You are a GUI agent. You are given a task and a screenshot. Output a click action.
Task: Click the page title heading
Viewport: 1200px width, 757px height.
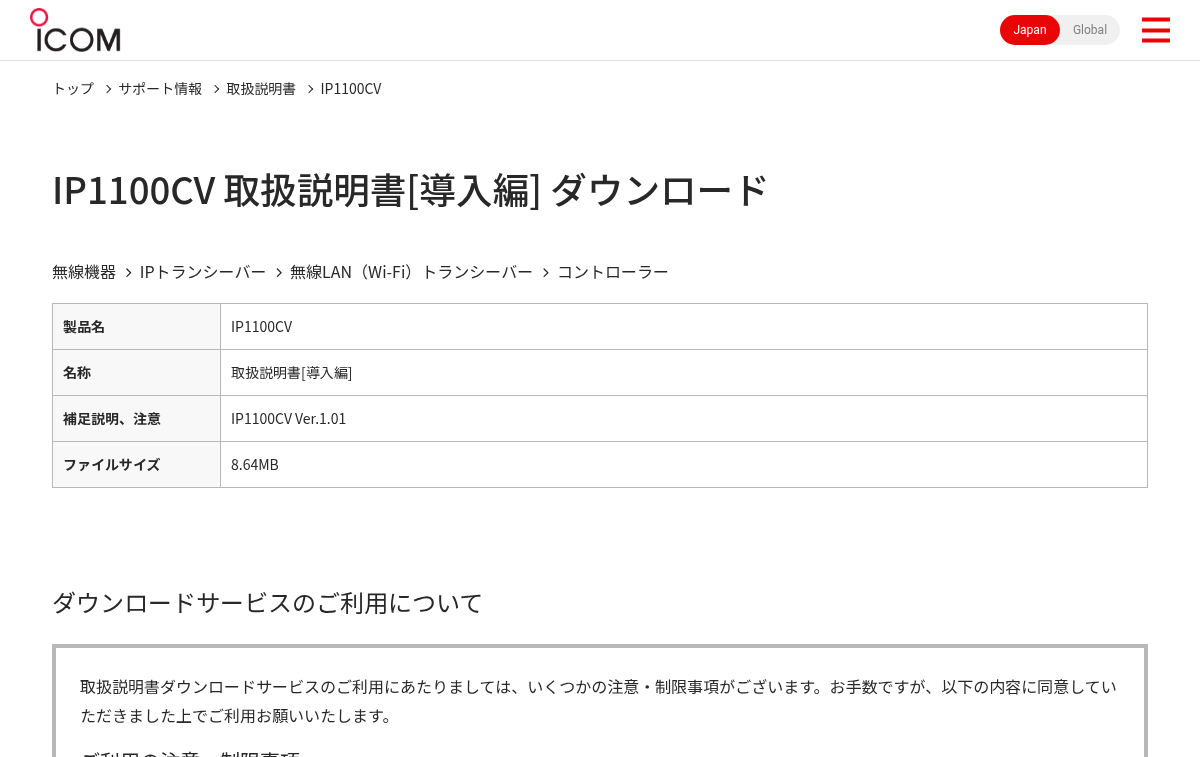click(410, 190)
